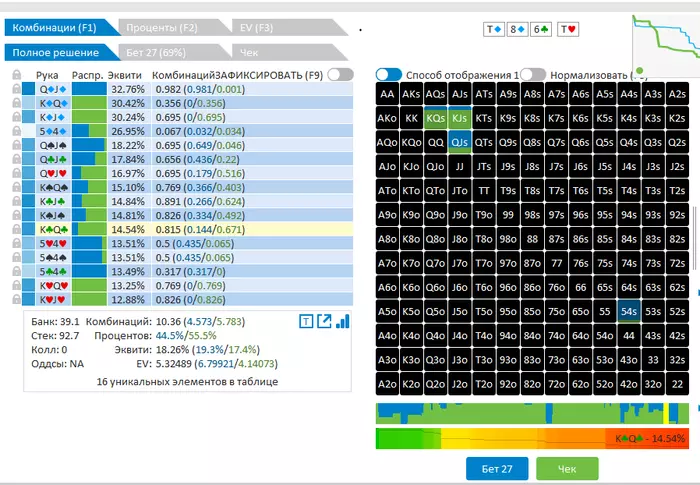The image size is (700, 485).
Task: Click lock icon beside 5♥4♥ row
Action: point(16,243)
